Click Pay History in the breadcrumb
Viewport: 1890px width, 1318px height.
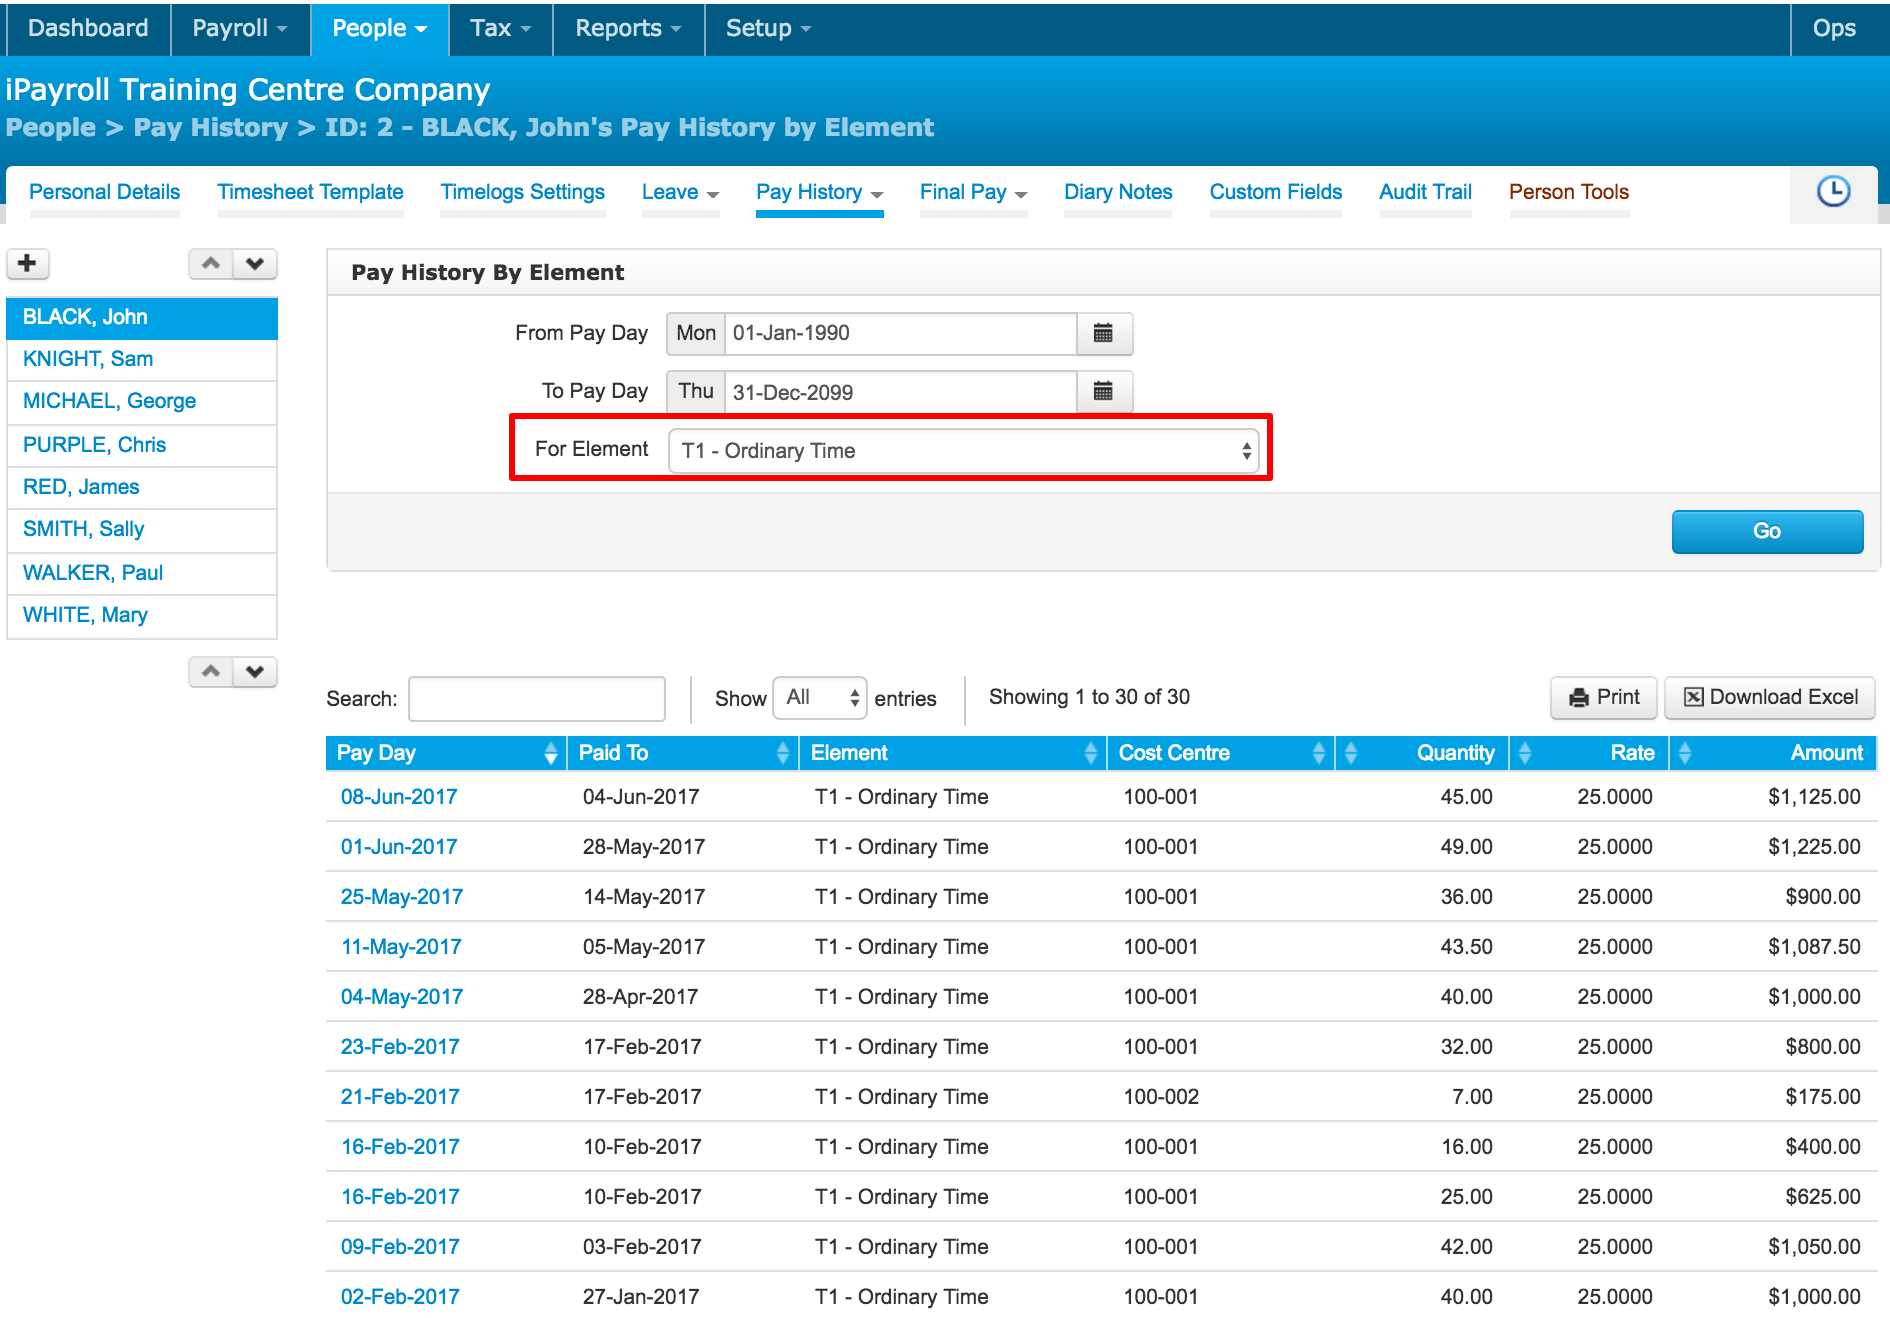click(x=210, y=128)
